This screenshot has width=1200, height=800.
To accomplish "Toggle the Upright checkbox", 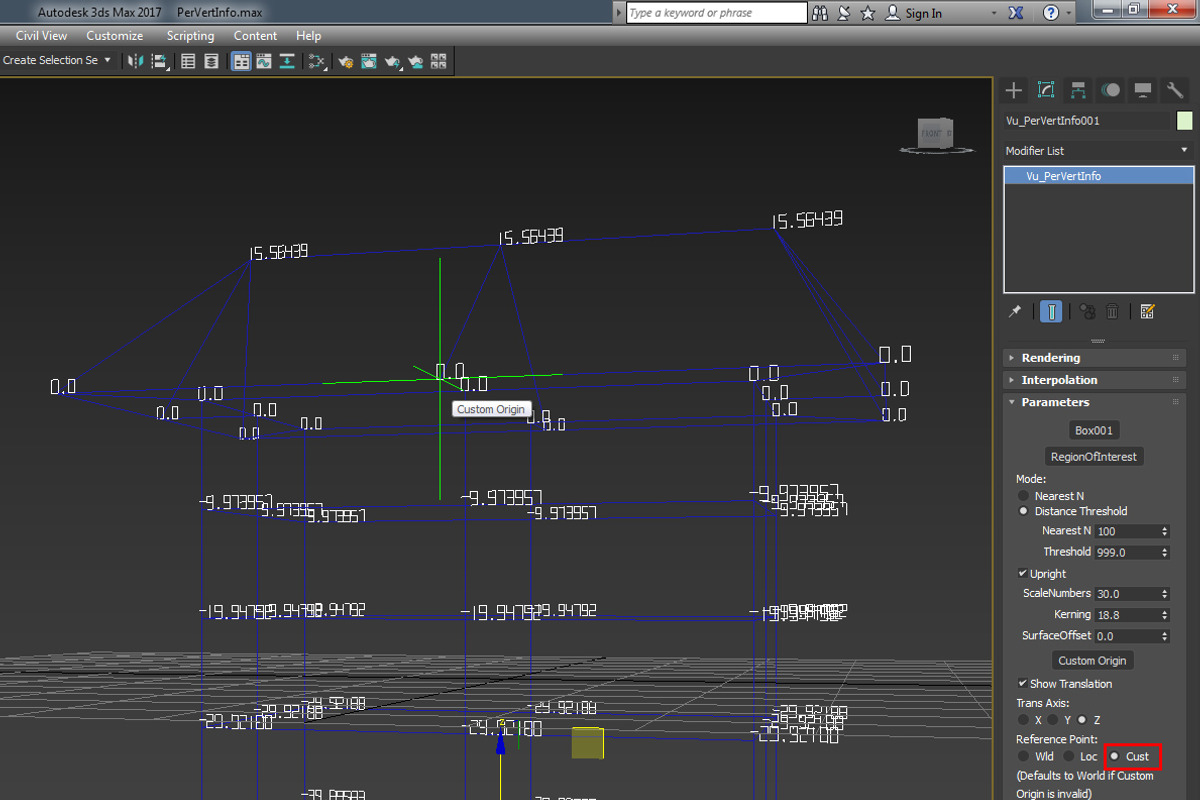I will pyautogui.click(x=1022, y=573).
